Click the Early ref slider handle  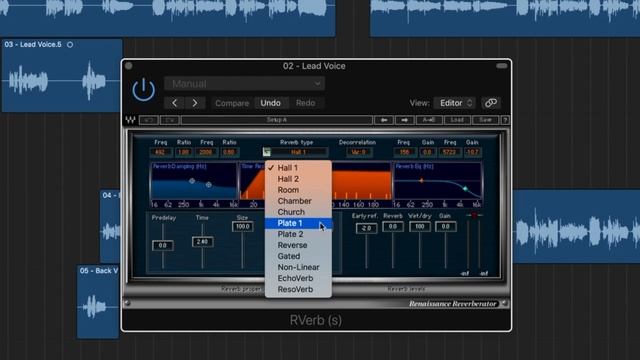(x=366, y=229)
